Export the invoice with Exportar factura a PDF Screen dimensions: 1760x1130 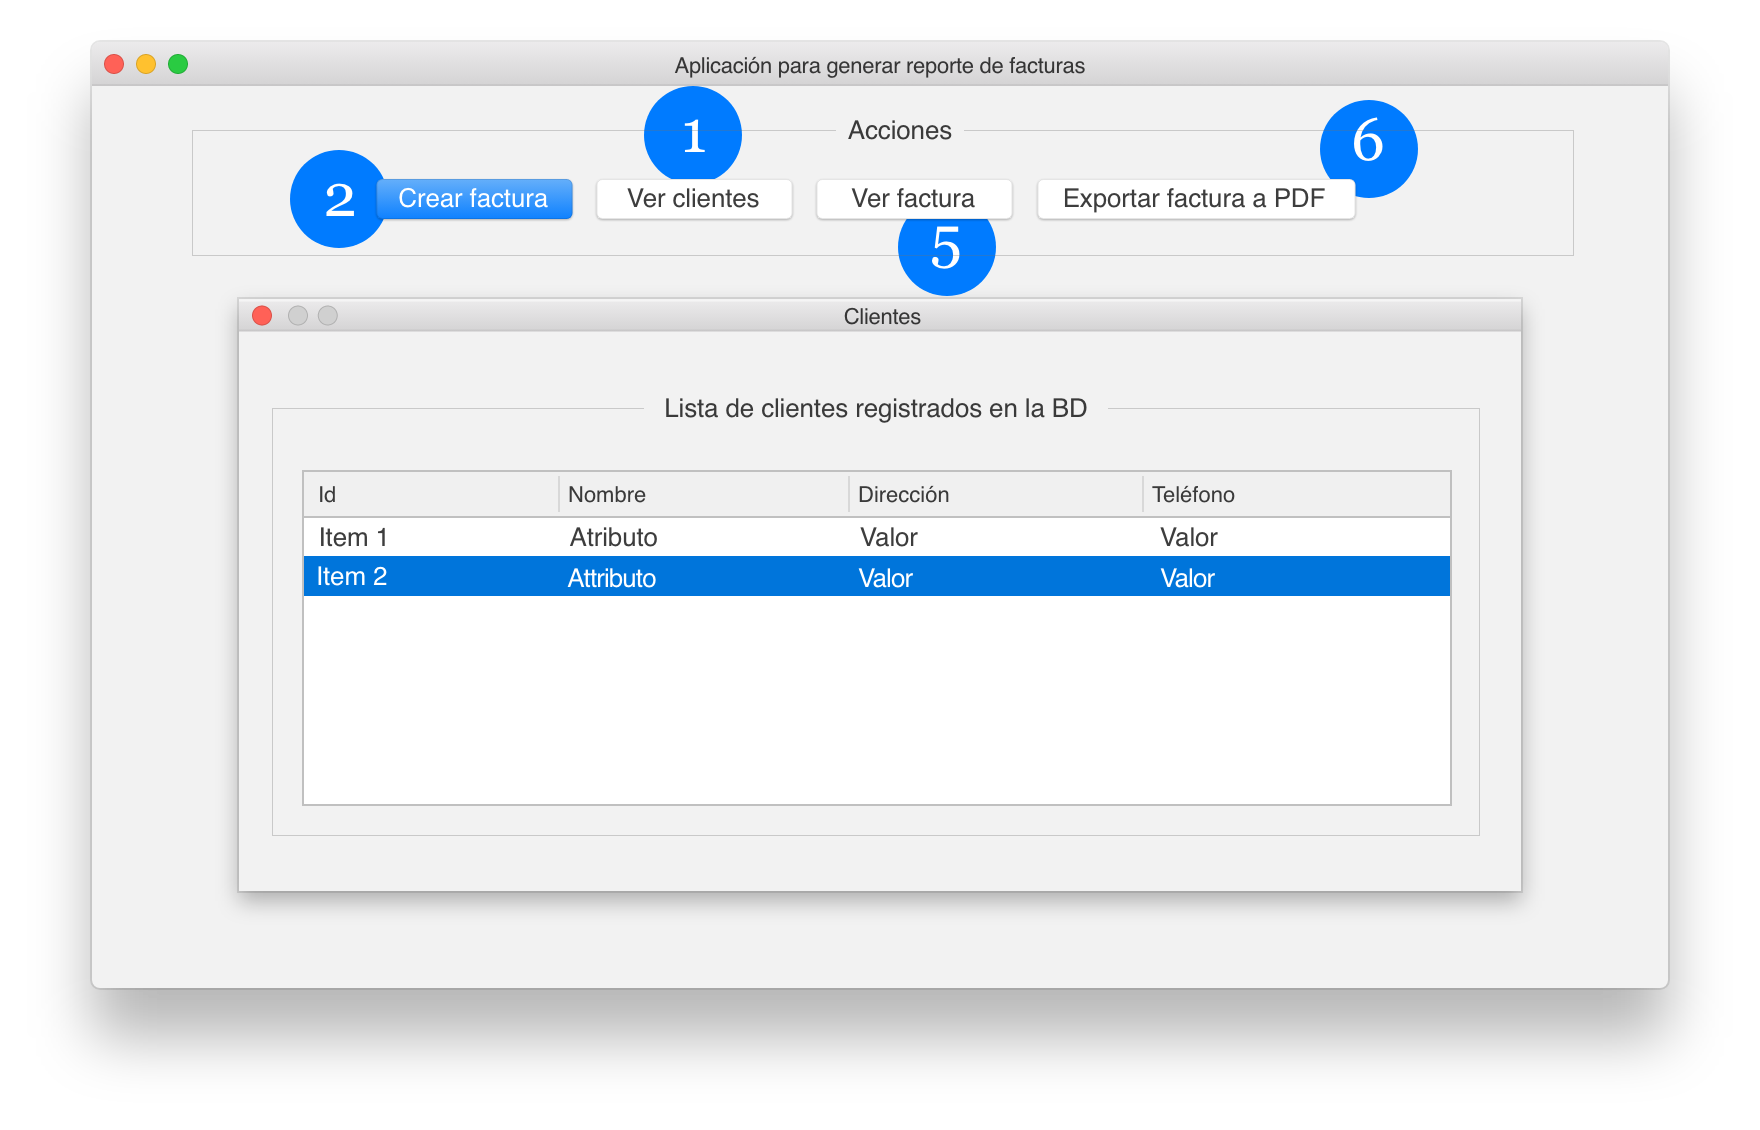coord(1196,198)
